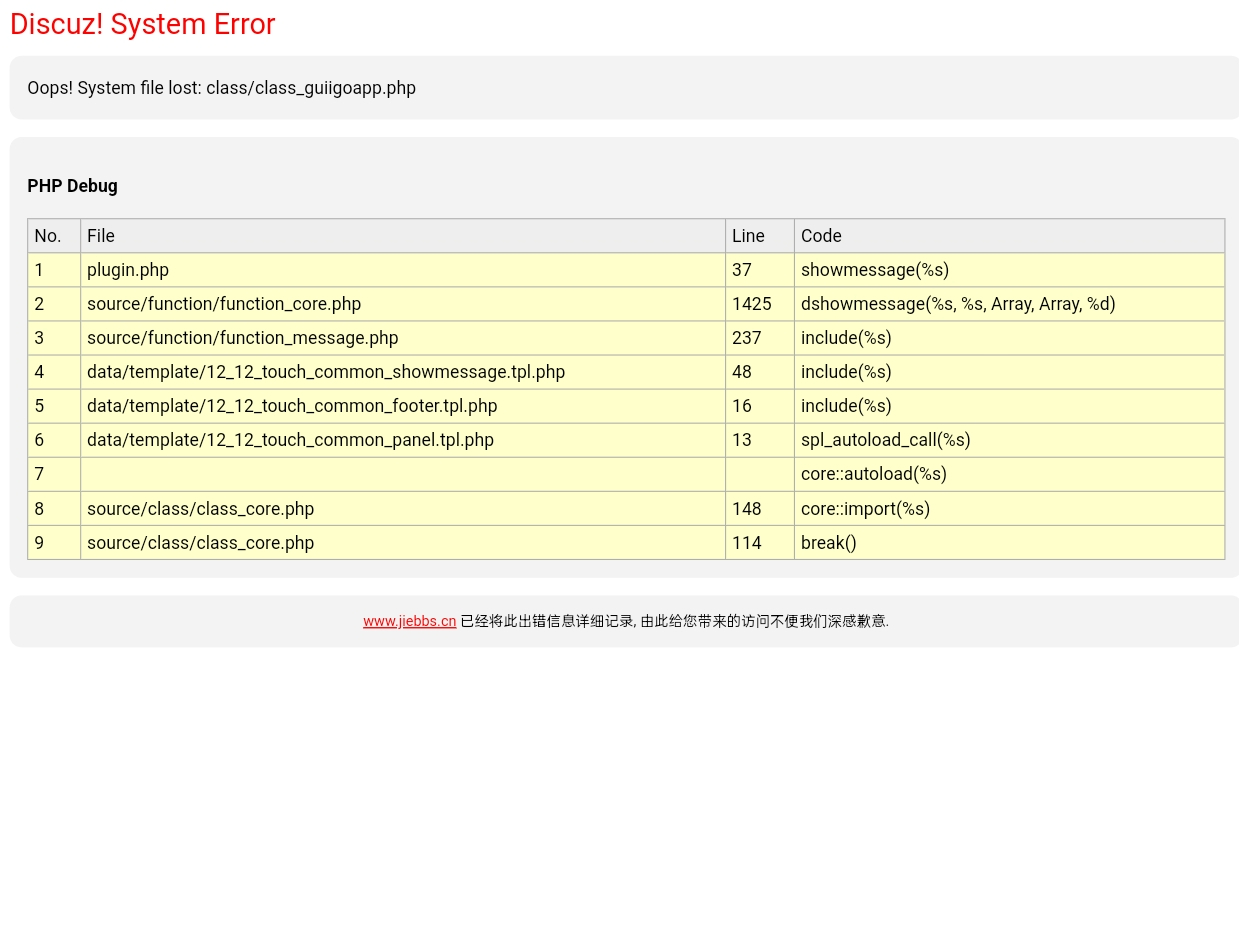Select the source/function/function_core.php cell
Image resolution: width=1239 pixels, height=929 pixels.
click(x=224, y=304)
